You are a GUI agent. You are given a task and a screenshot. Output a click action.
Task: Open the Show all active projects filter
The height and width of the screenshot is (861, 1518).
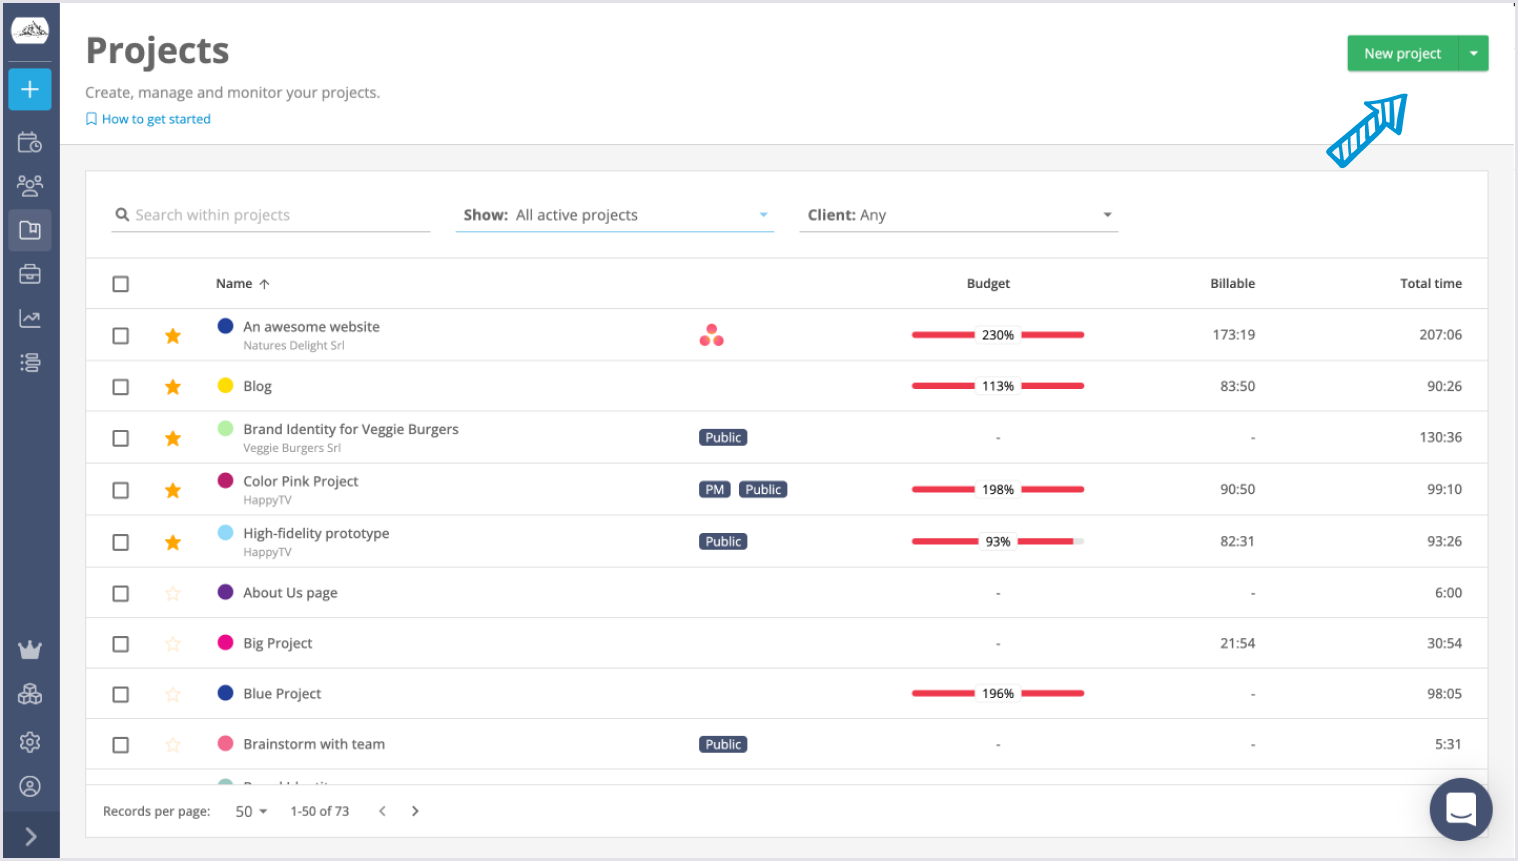tap(614, 214)
